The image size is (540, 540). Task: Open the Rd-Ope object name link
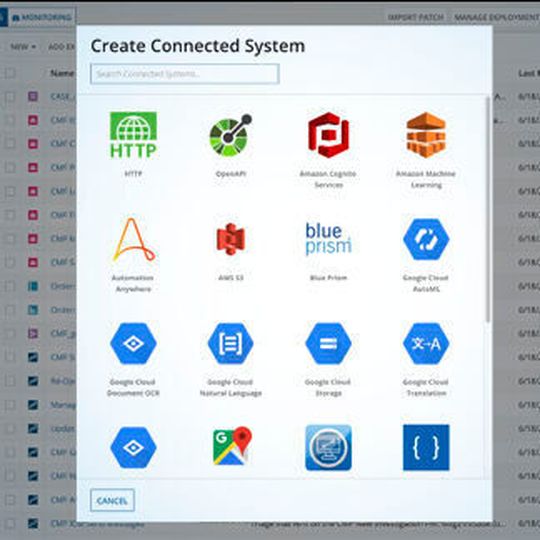tap(63, 381)
